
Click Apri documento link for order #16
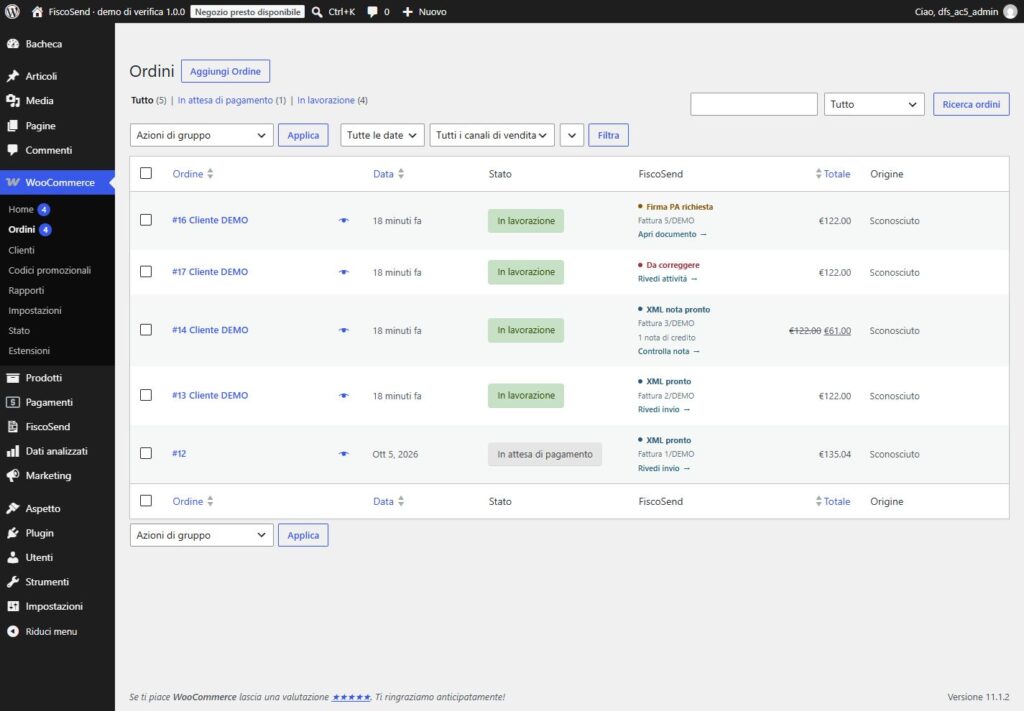click(672, 234)
